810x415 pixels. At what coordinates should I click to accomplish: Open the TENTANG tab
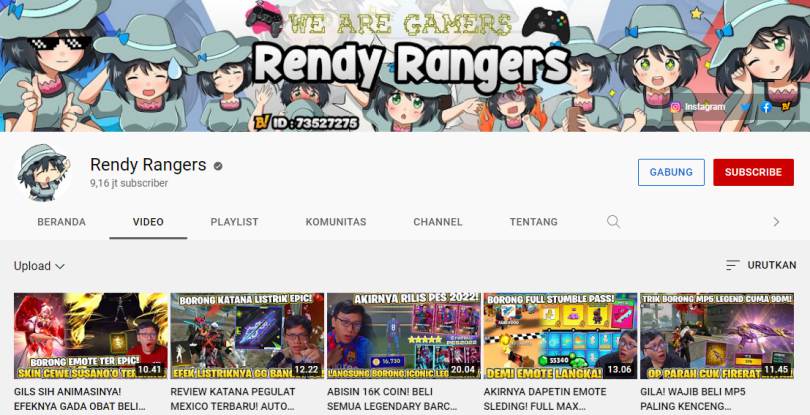pos(534,222)
